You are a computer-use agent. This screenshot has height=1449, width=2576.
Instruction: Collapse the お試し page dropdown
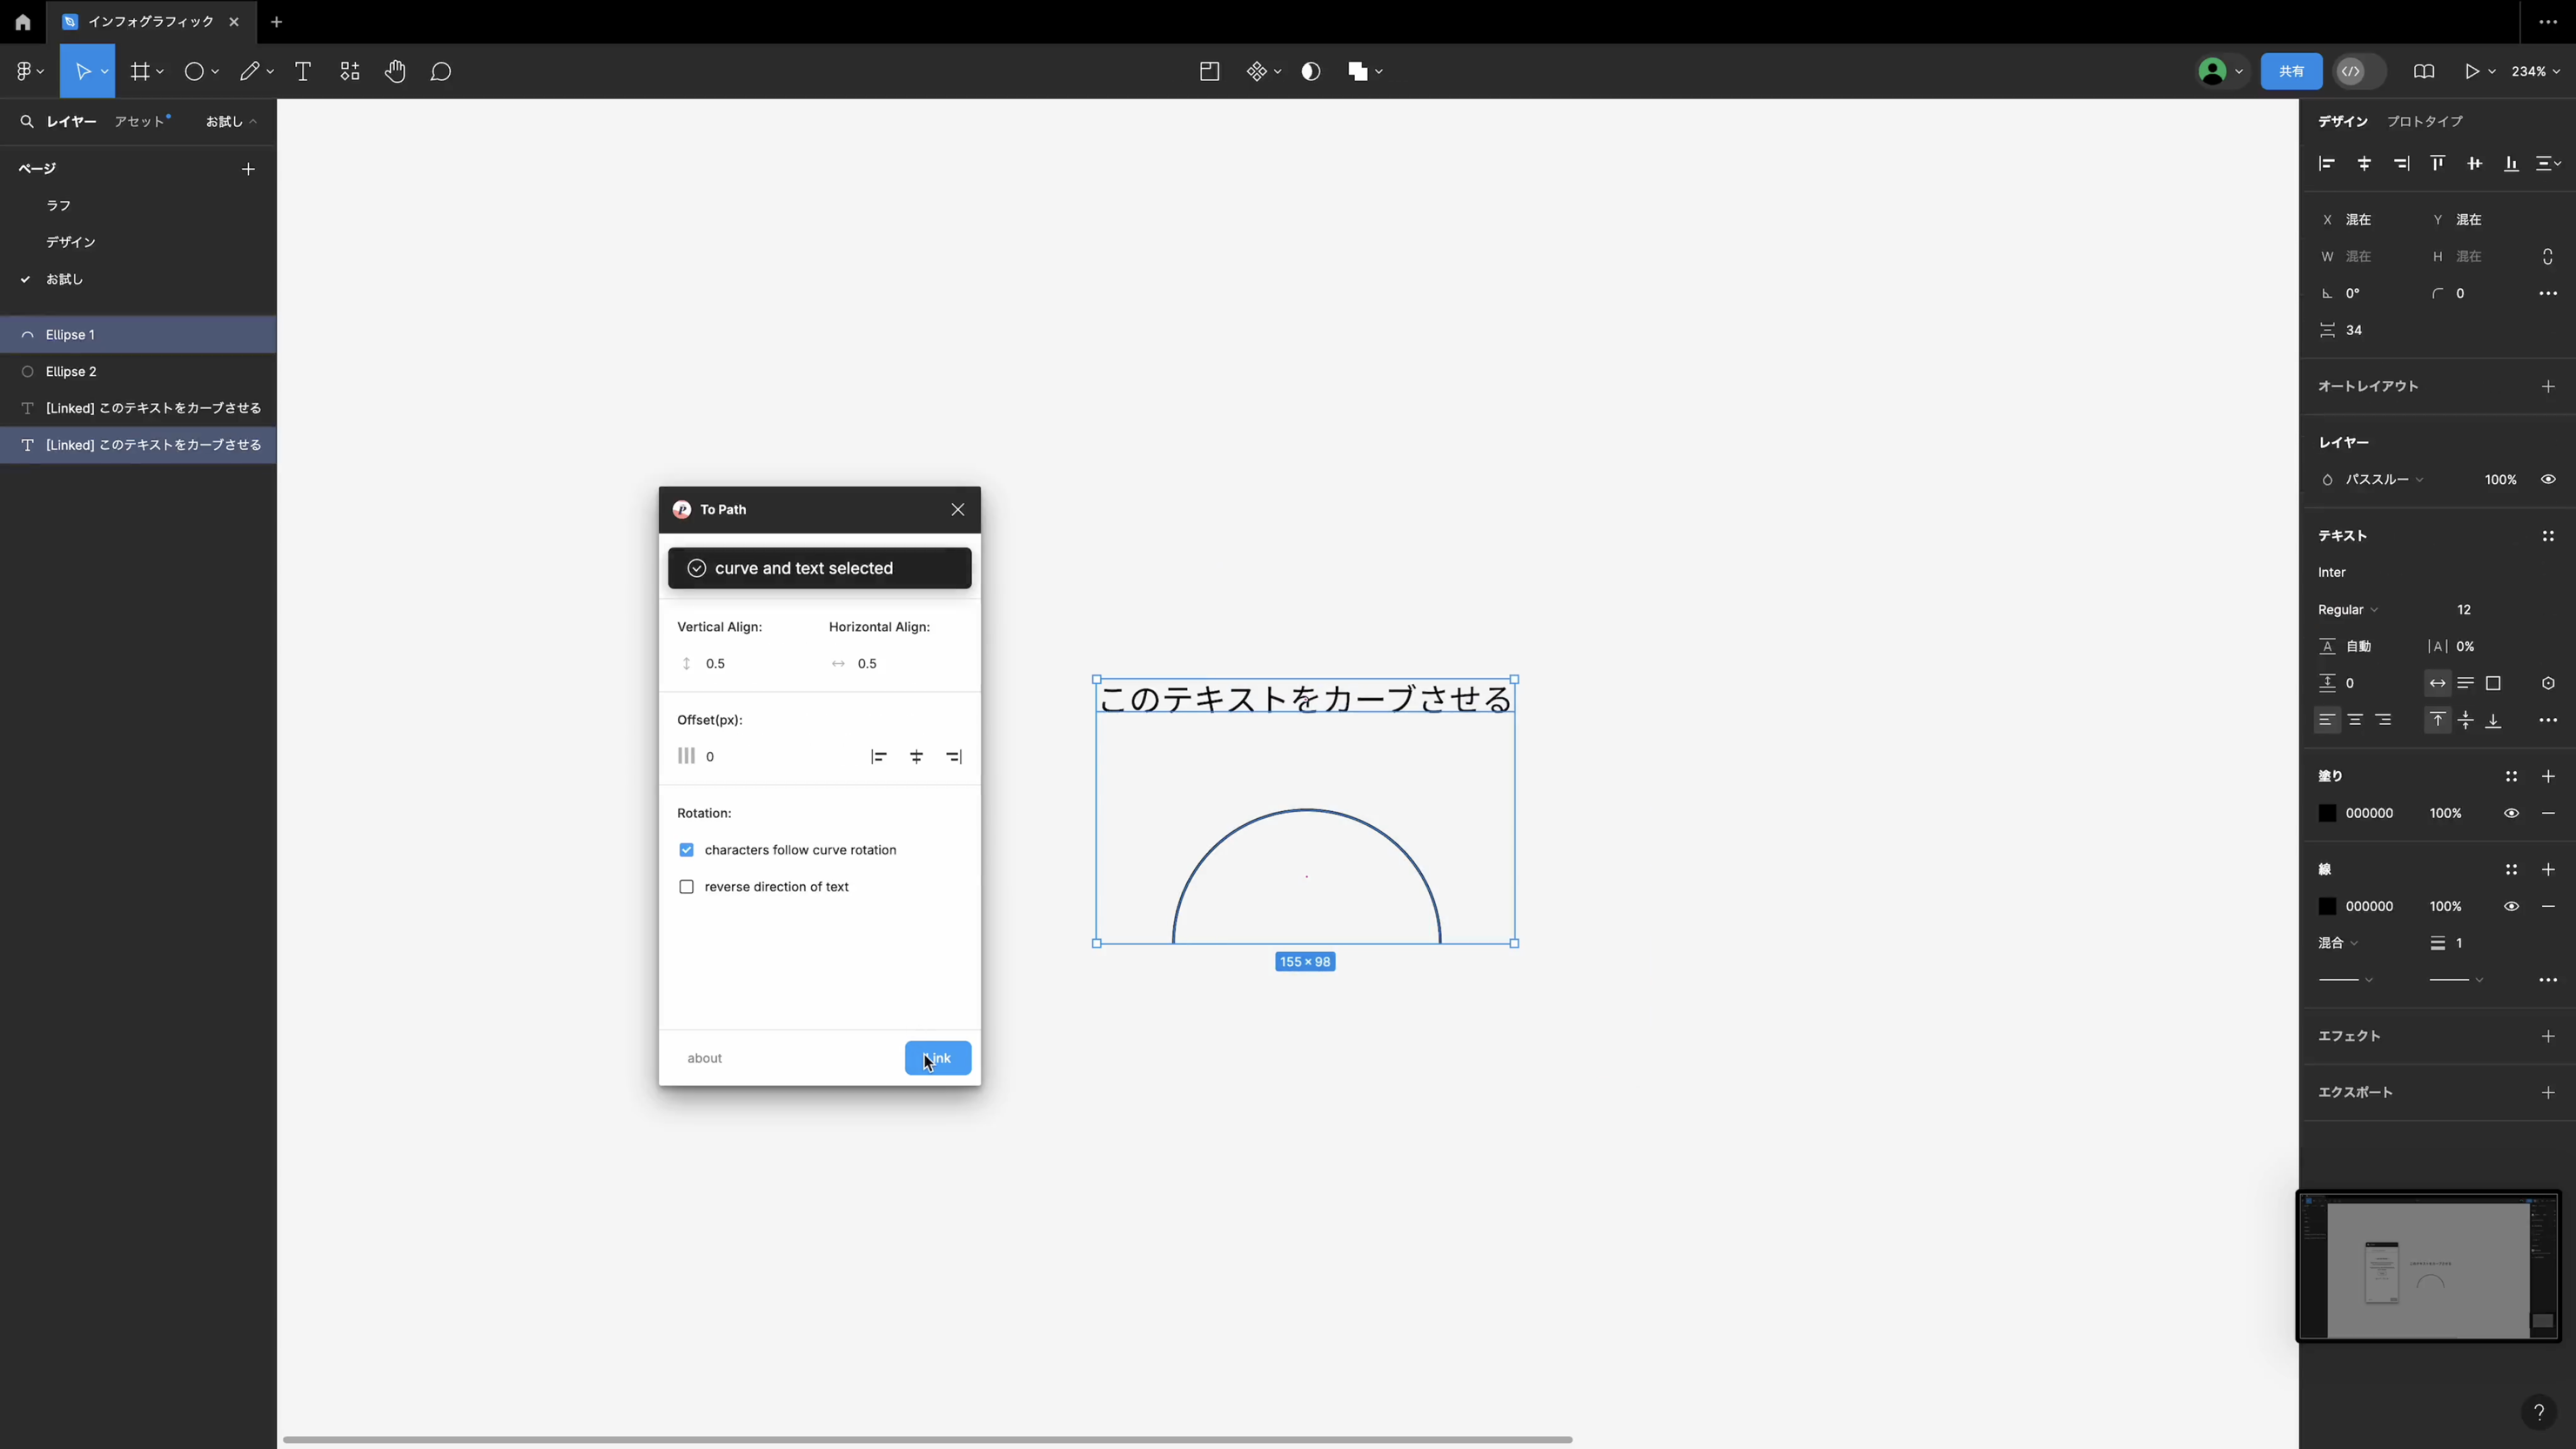tap(232, 122)
